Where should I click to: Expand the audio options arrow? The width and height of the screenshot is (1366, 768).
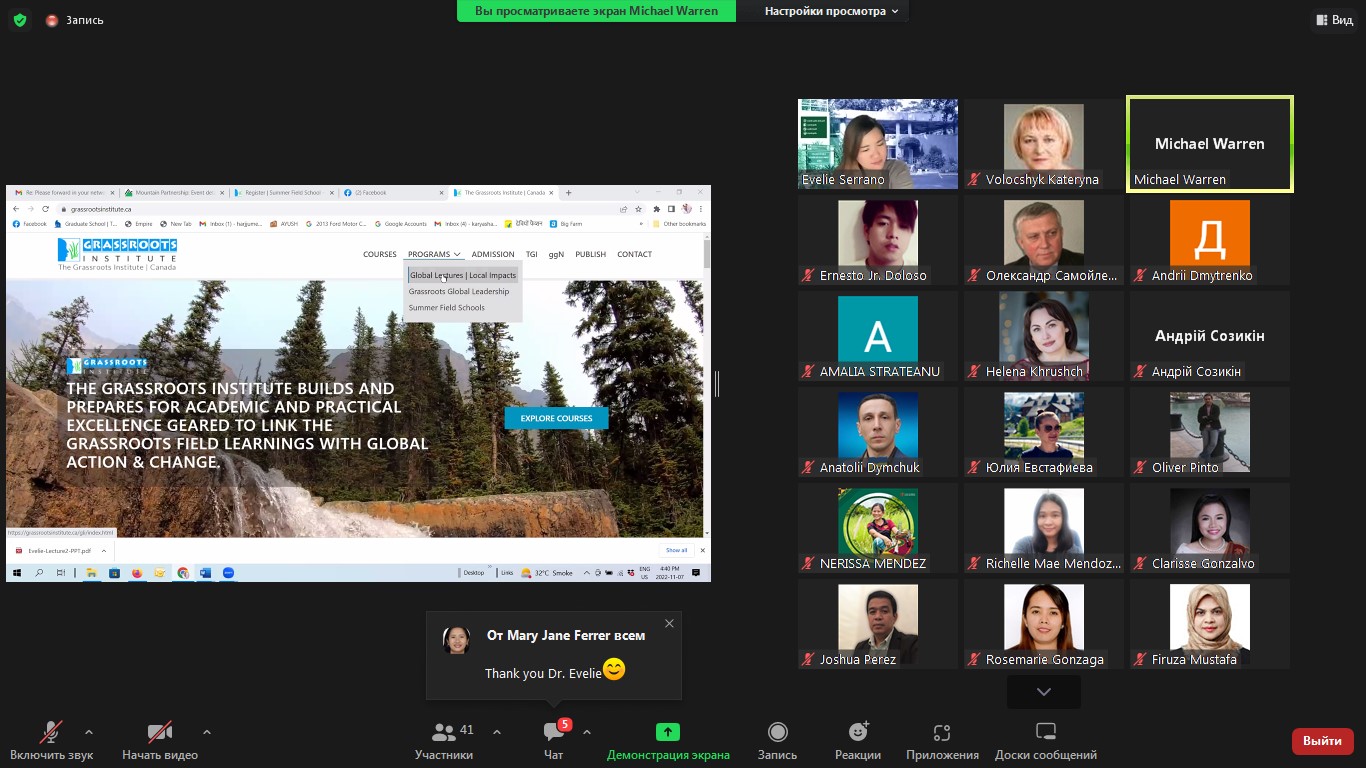(x=89, y=732)
